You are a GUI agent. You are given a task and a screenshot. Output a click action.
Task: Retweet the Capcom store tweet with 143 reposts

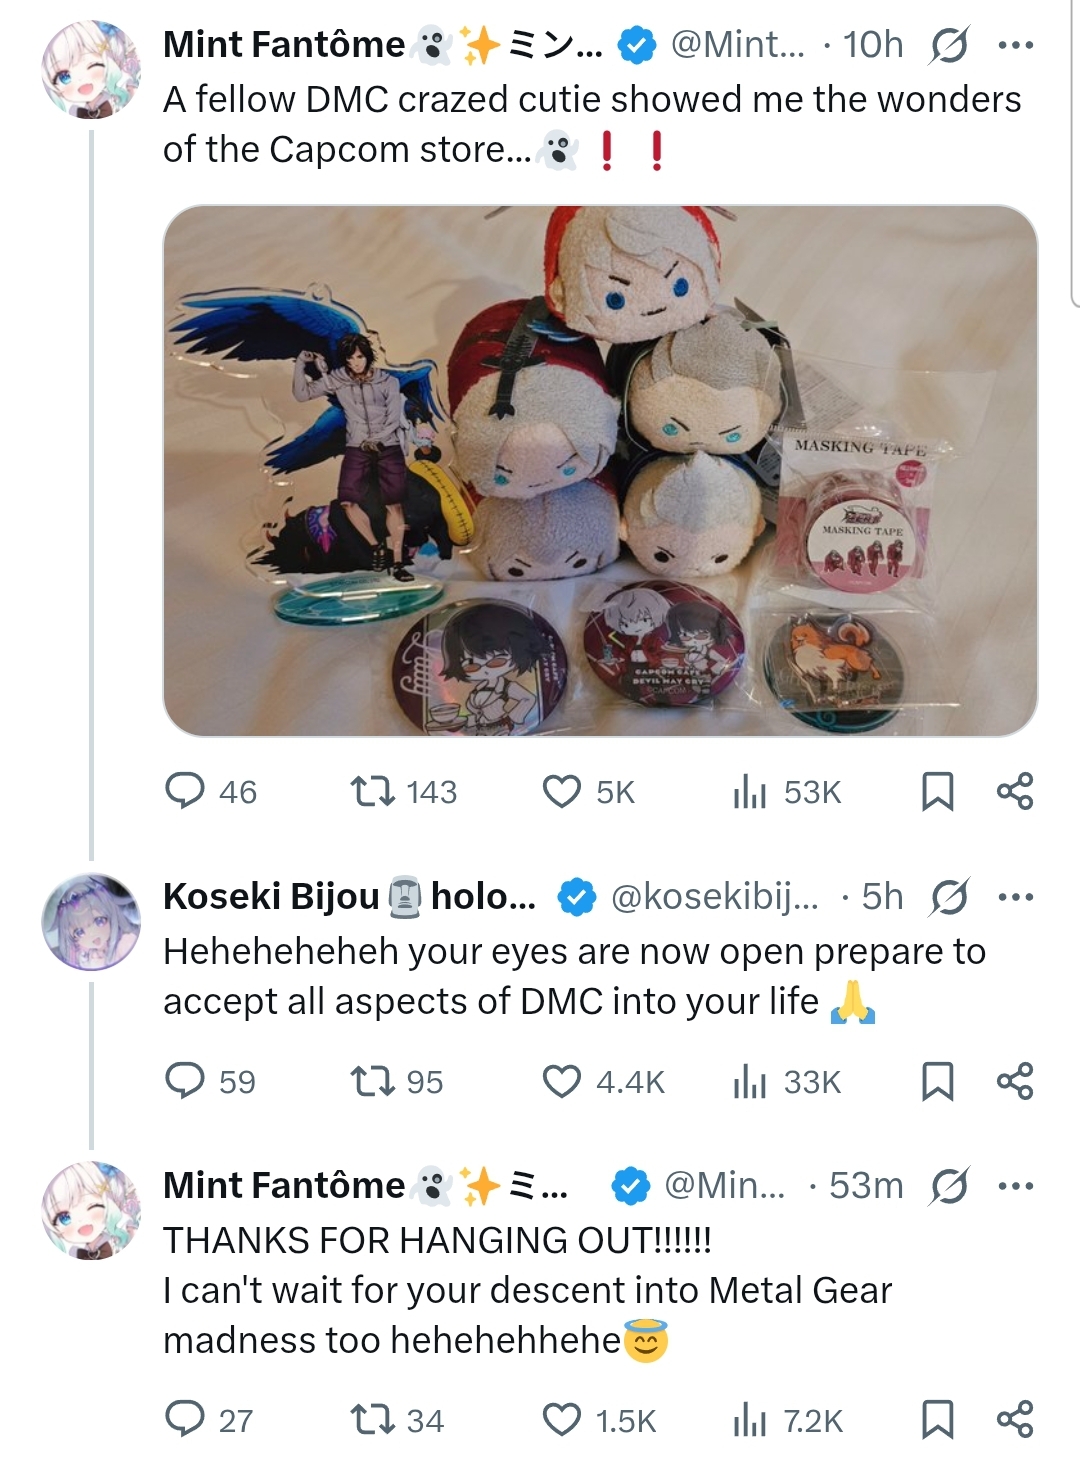tap(371, 791)
